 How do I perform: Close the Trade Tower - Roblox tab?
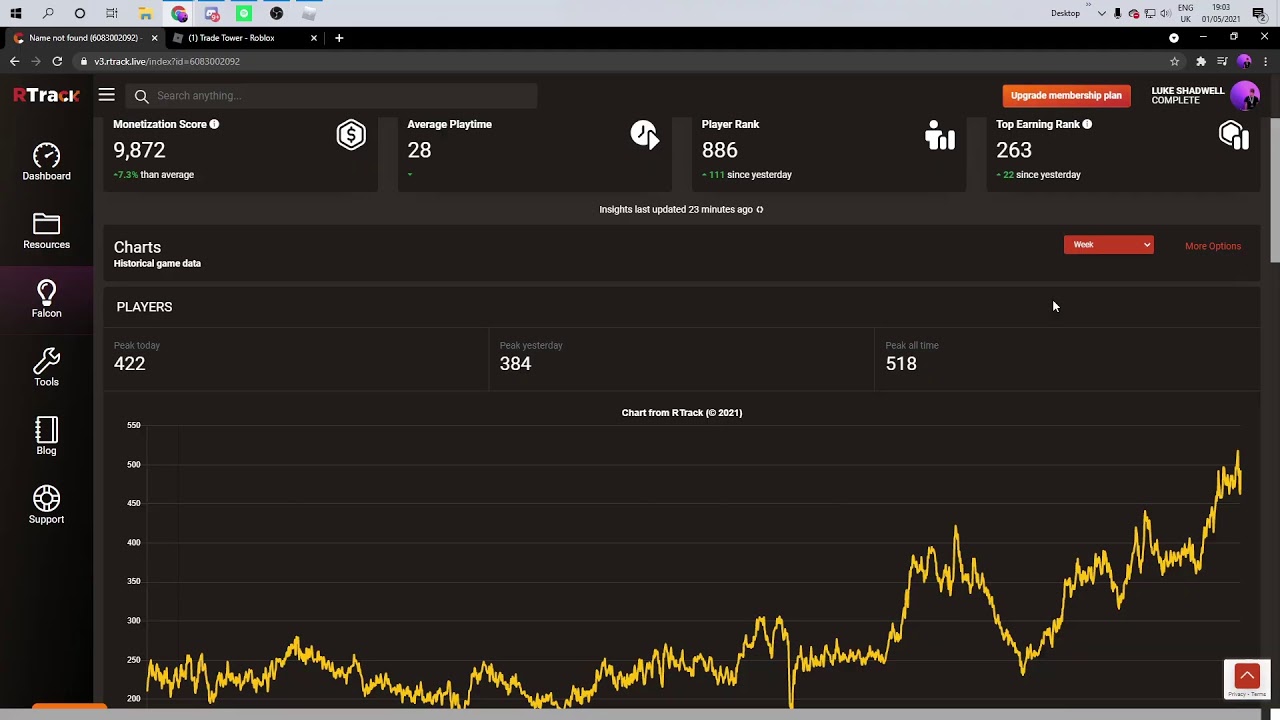314,38
